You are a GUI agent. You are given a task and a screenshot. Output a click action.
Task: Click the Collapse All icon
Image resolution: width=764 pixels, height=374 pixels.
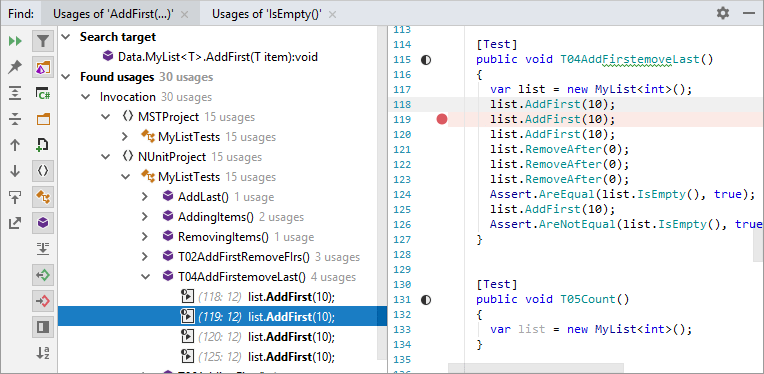15,119
